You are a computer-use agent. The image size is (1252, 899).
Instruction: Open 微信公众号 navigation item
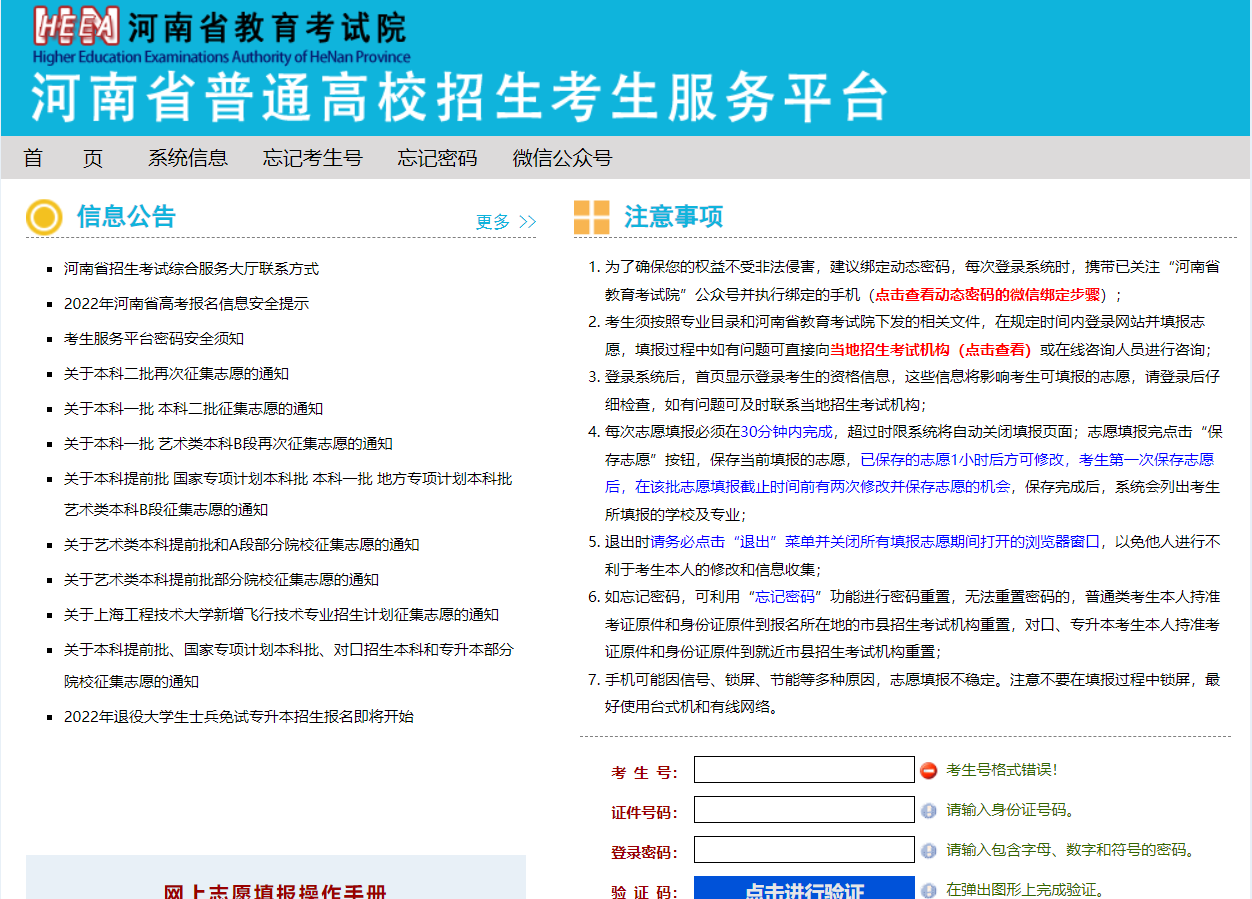pos(562,158)
